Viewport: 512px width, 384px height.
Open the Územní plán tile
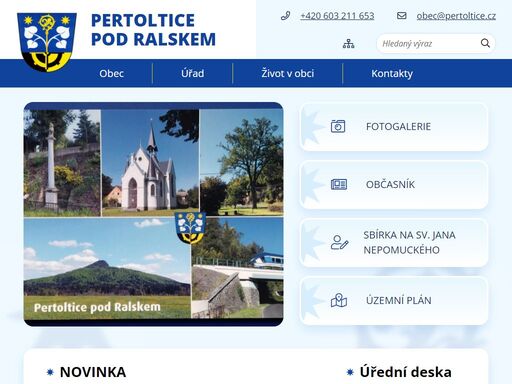394,301
